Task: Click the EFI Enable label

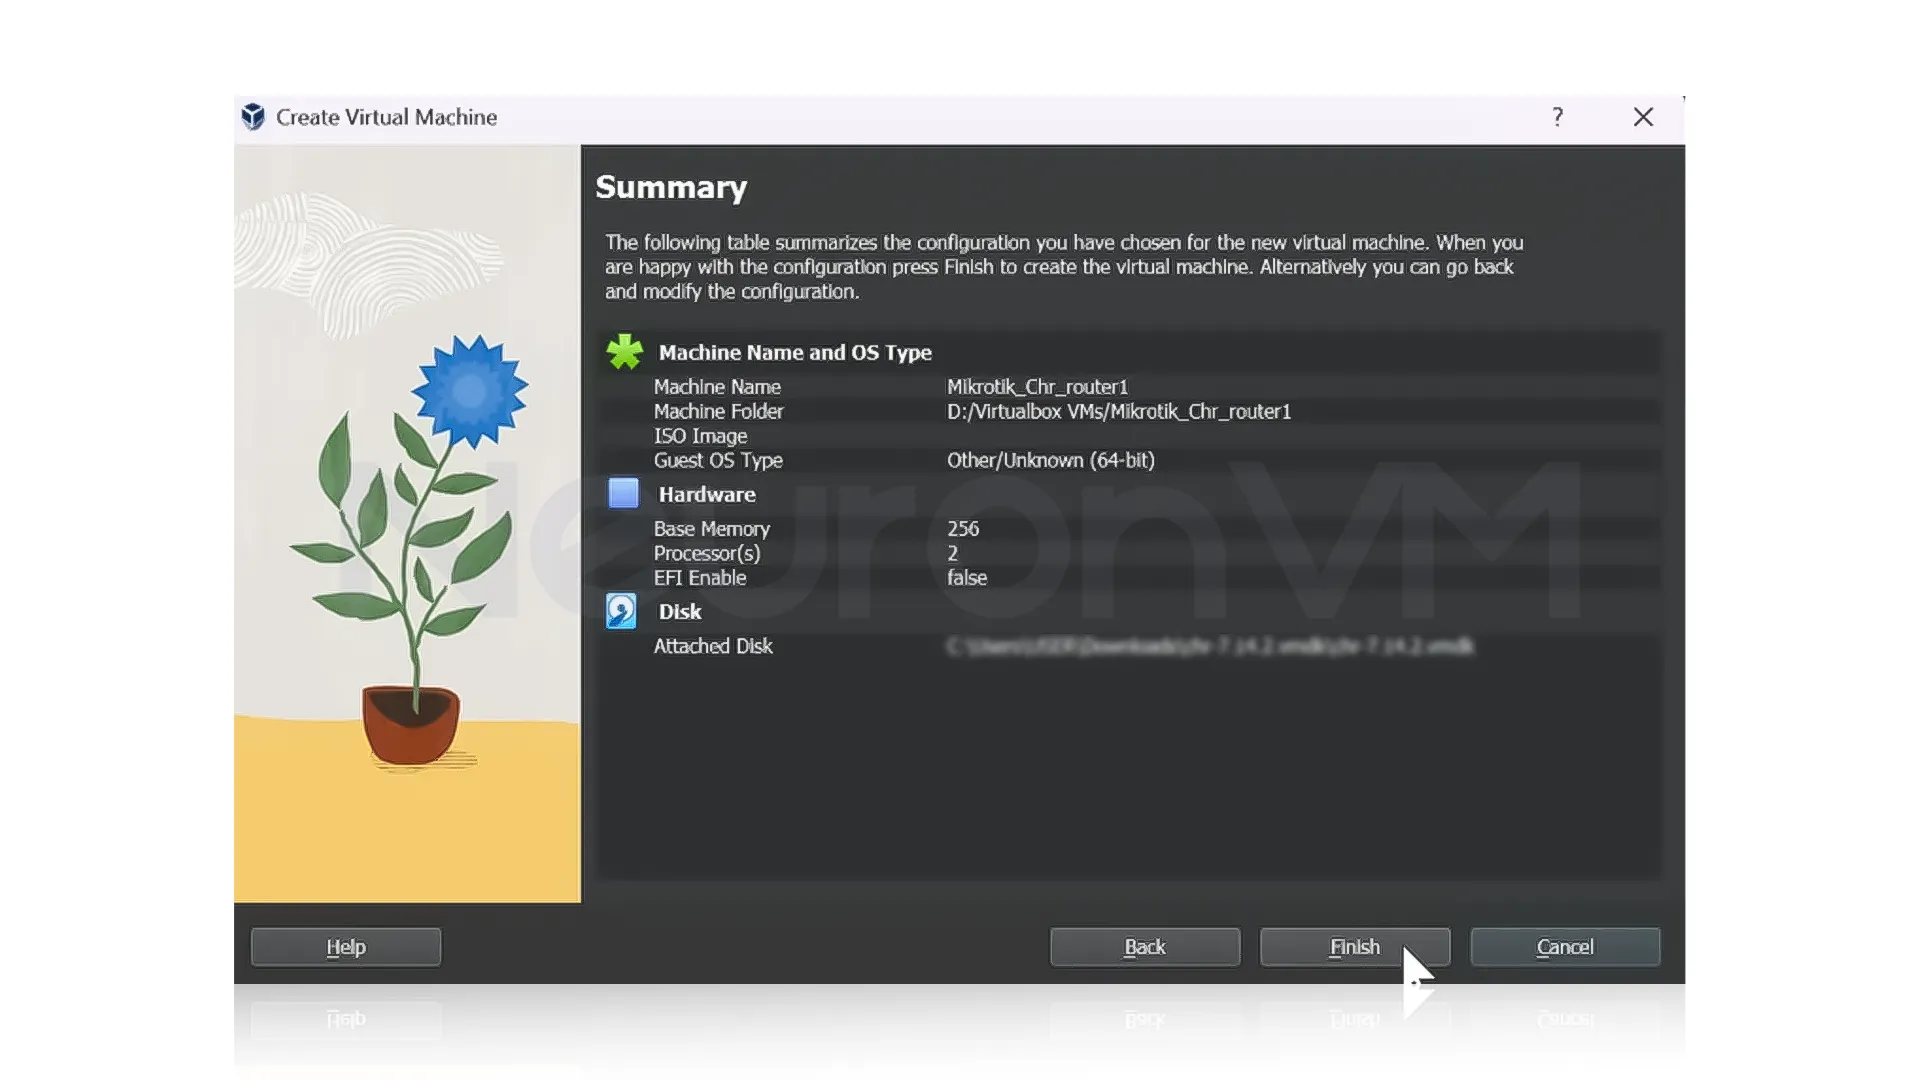Action: pyautogui.click(x=700, y=578)
